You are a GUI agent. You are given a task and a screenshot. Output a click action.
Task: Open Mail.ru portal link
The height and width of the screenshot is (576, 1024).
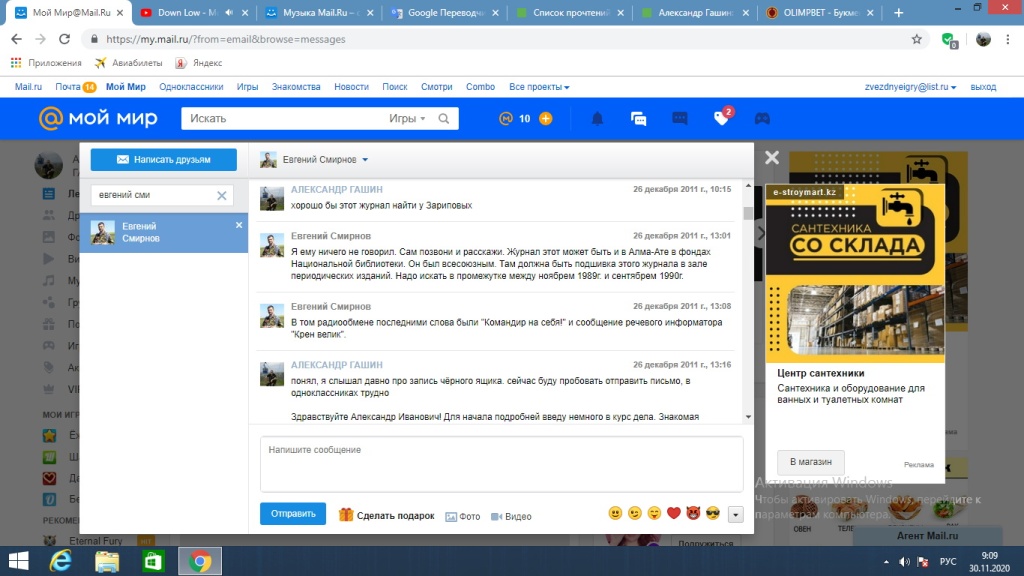[x=28, y=87]
